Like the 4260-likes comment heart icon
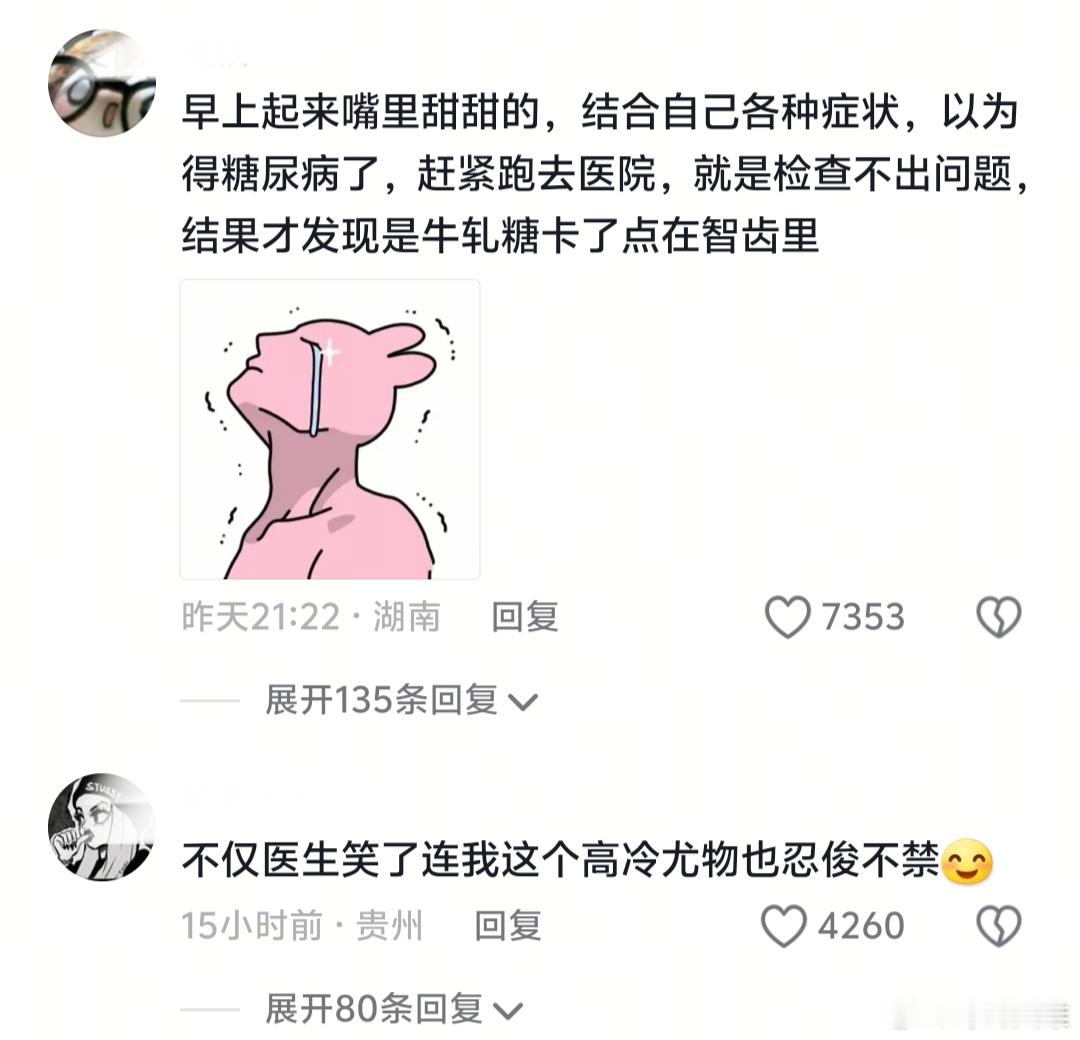The width and height of the screenshot is (1080, 1040). click(784, 926)
